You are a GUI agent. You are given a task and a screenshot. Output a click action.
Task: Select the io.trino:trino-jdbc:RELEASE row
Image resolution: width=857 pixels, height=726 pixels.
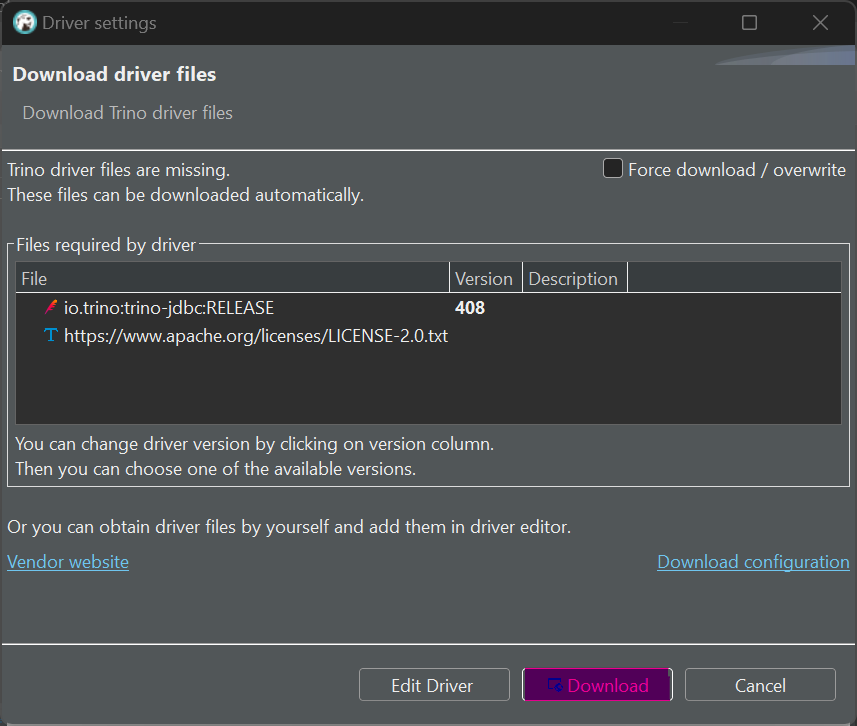428,308
